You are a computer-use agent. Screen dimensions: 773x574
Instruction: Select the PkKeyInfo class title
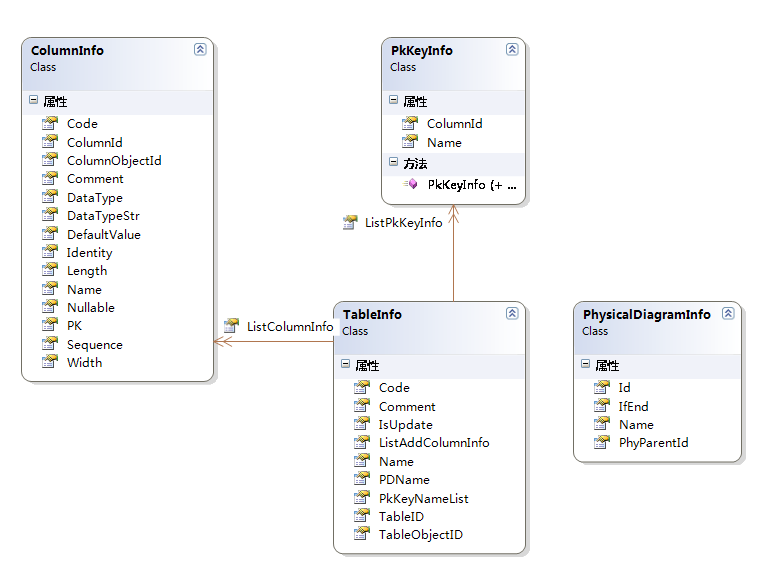422,50
